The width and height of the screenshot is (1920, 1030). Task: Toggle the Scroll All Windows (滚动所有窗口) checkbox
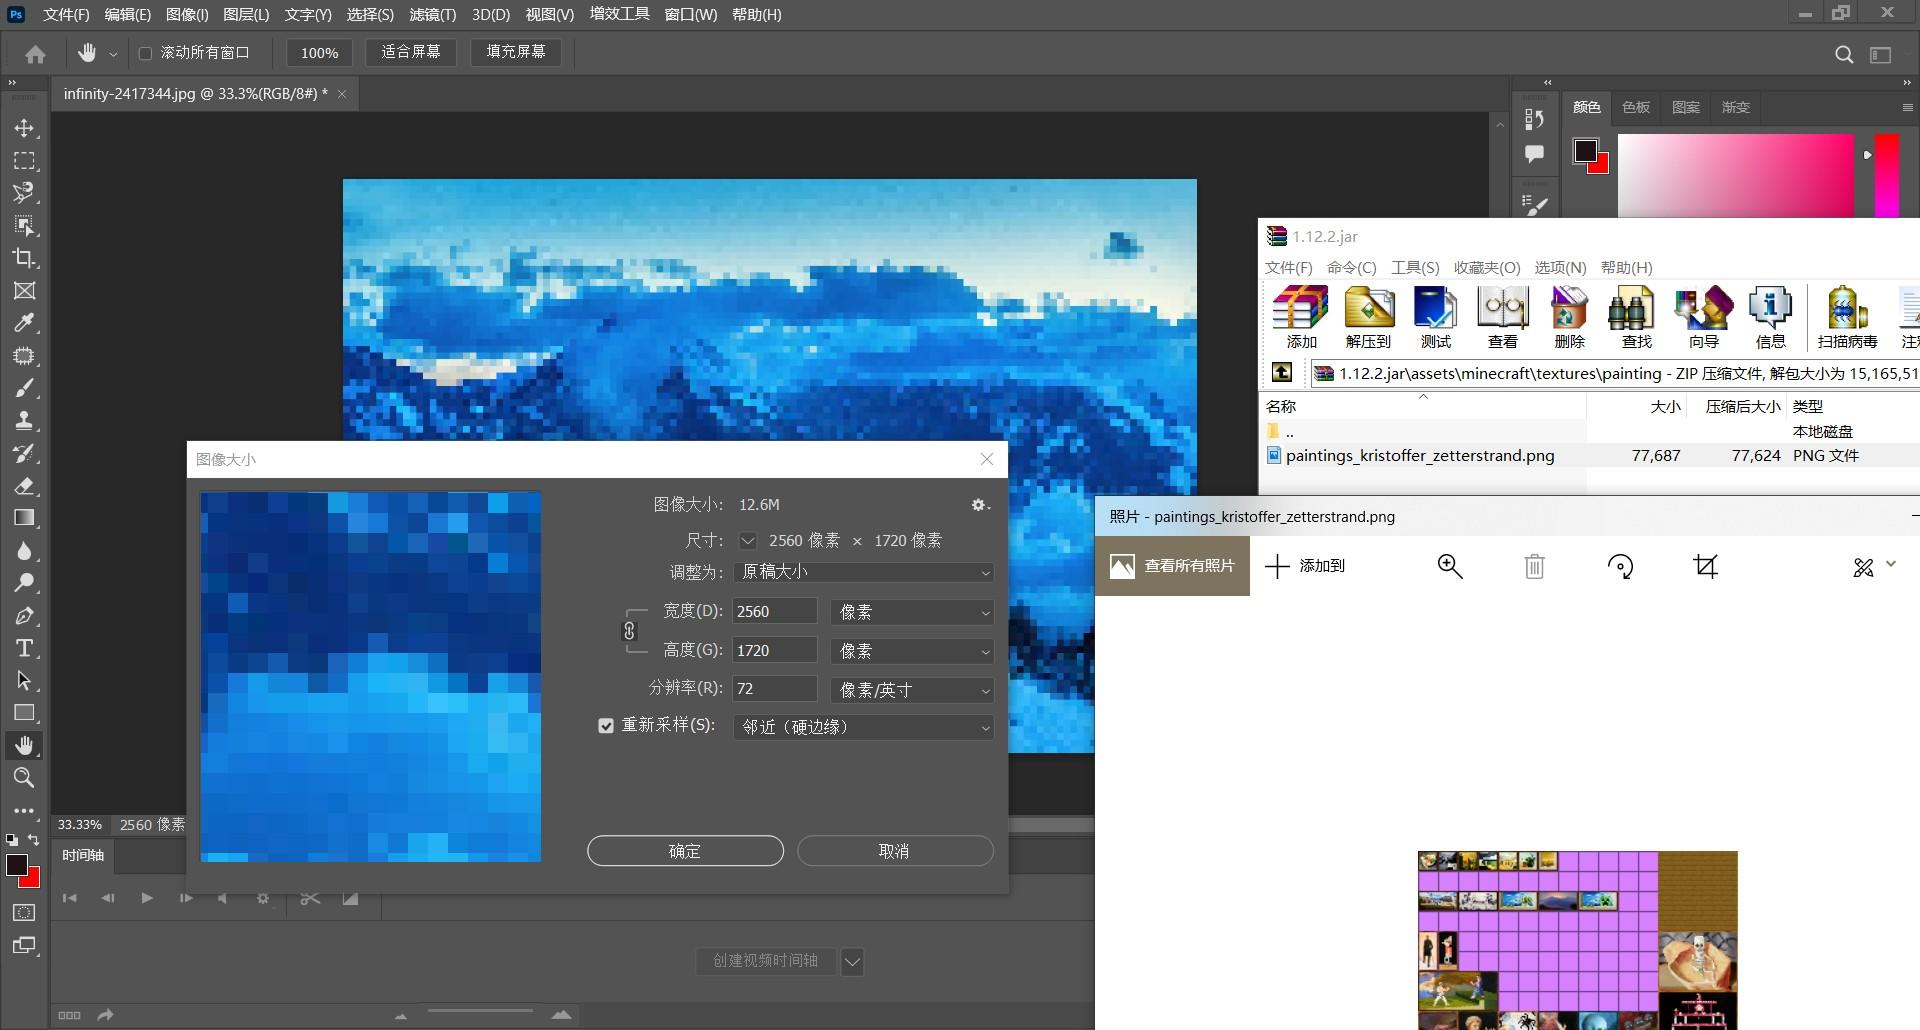tap(145, 53)
